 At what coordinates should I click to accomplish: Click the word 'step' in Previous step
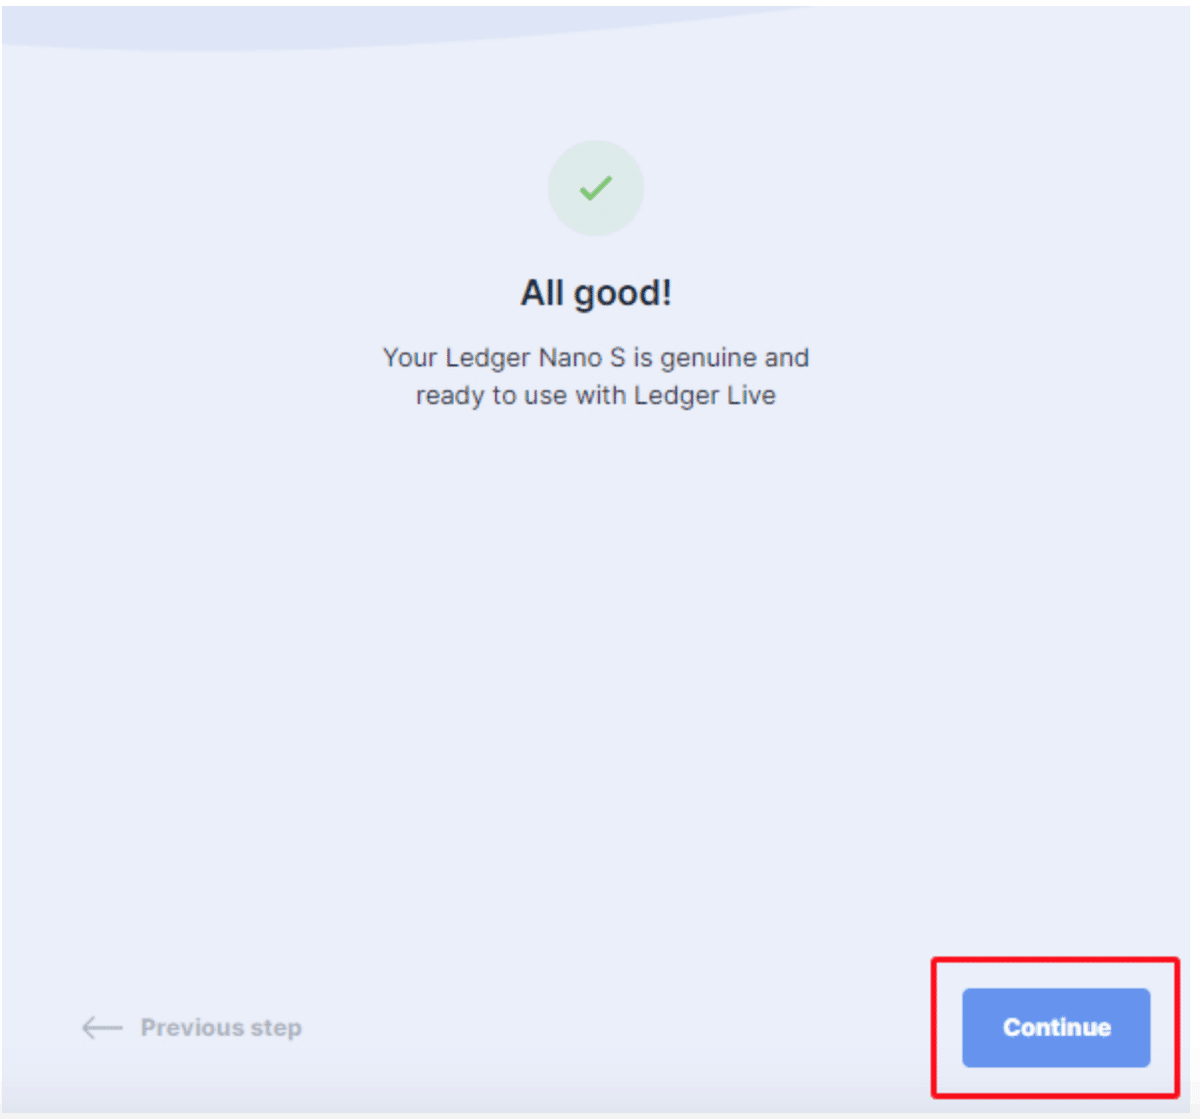coord(276,1028)
